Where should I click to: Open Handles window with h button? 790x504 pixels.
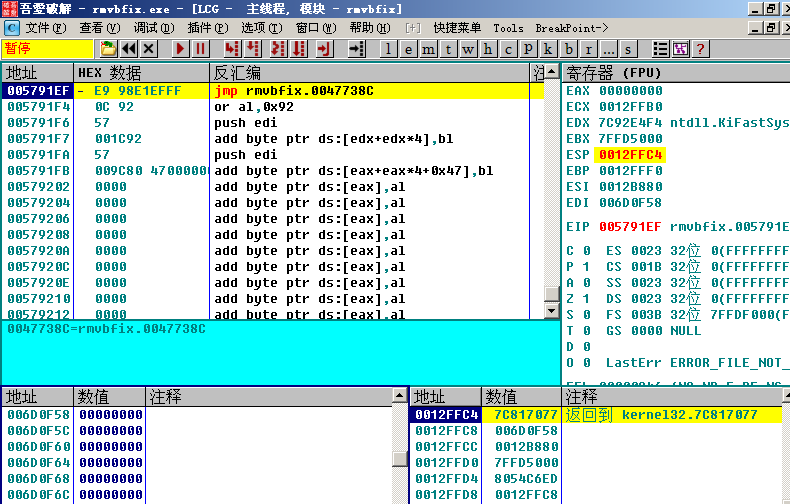(x=488, y=49)
